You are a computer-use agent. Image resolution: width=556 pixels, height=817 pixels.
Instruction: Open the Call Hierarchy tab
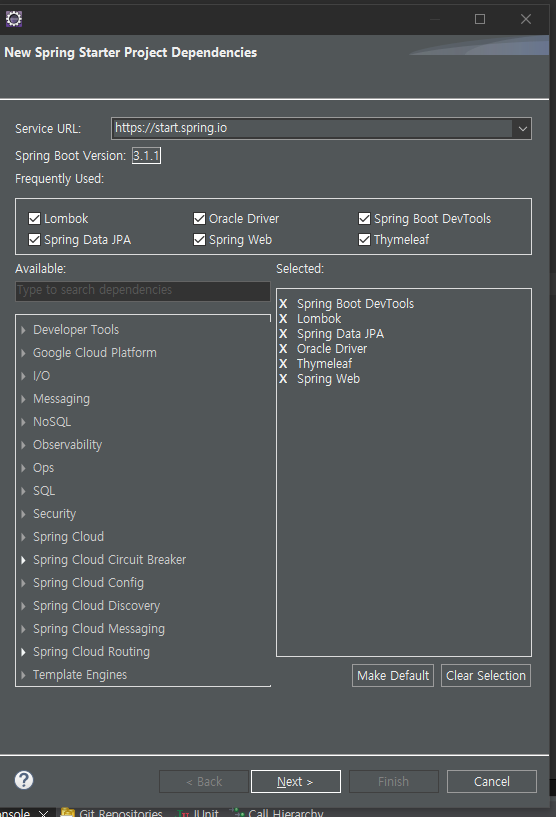pos(277,812)
